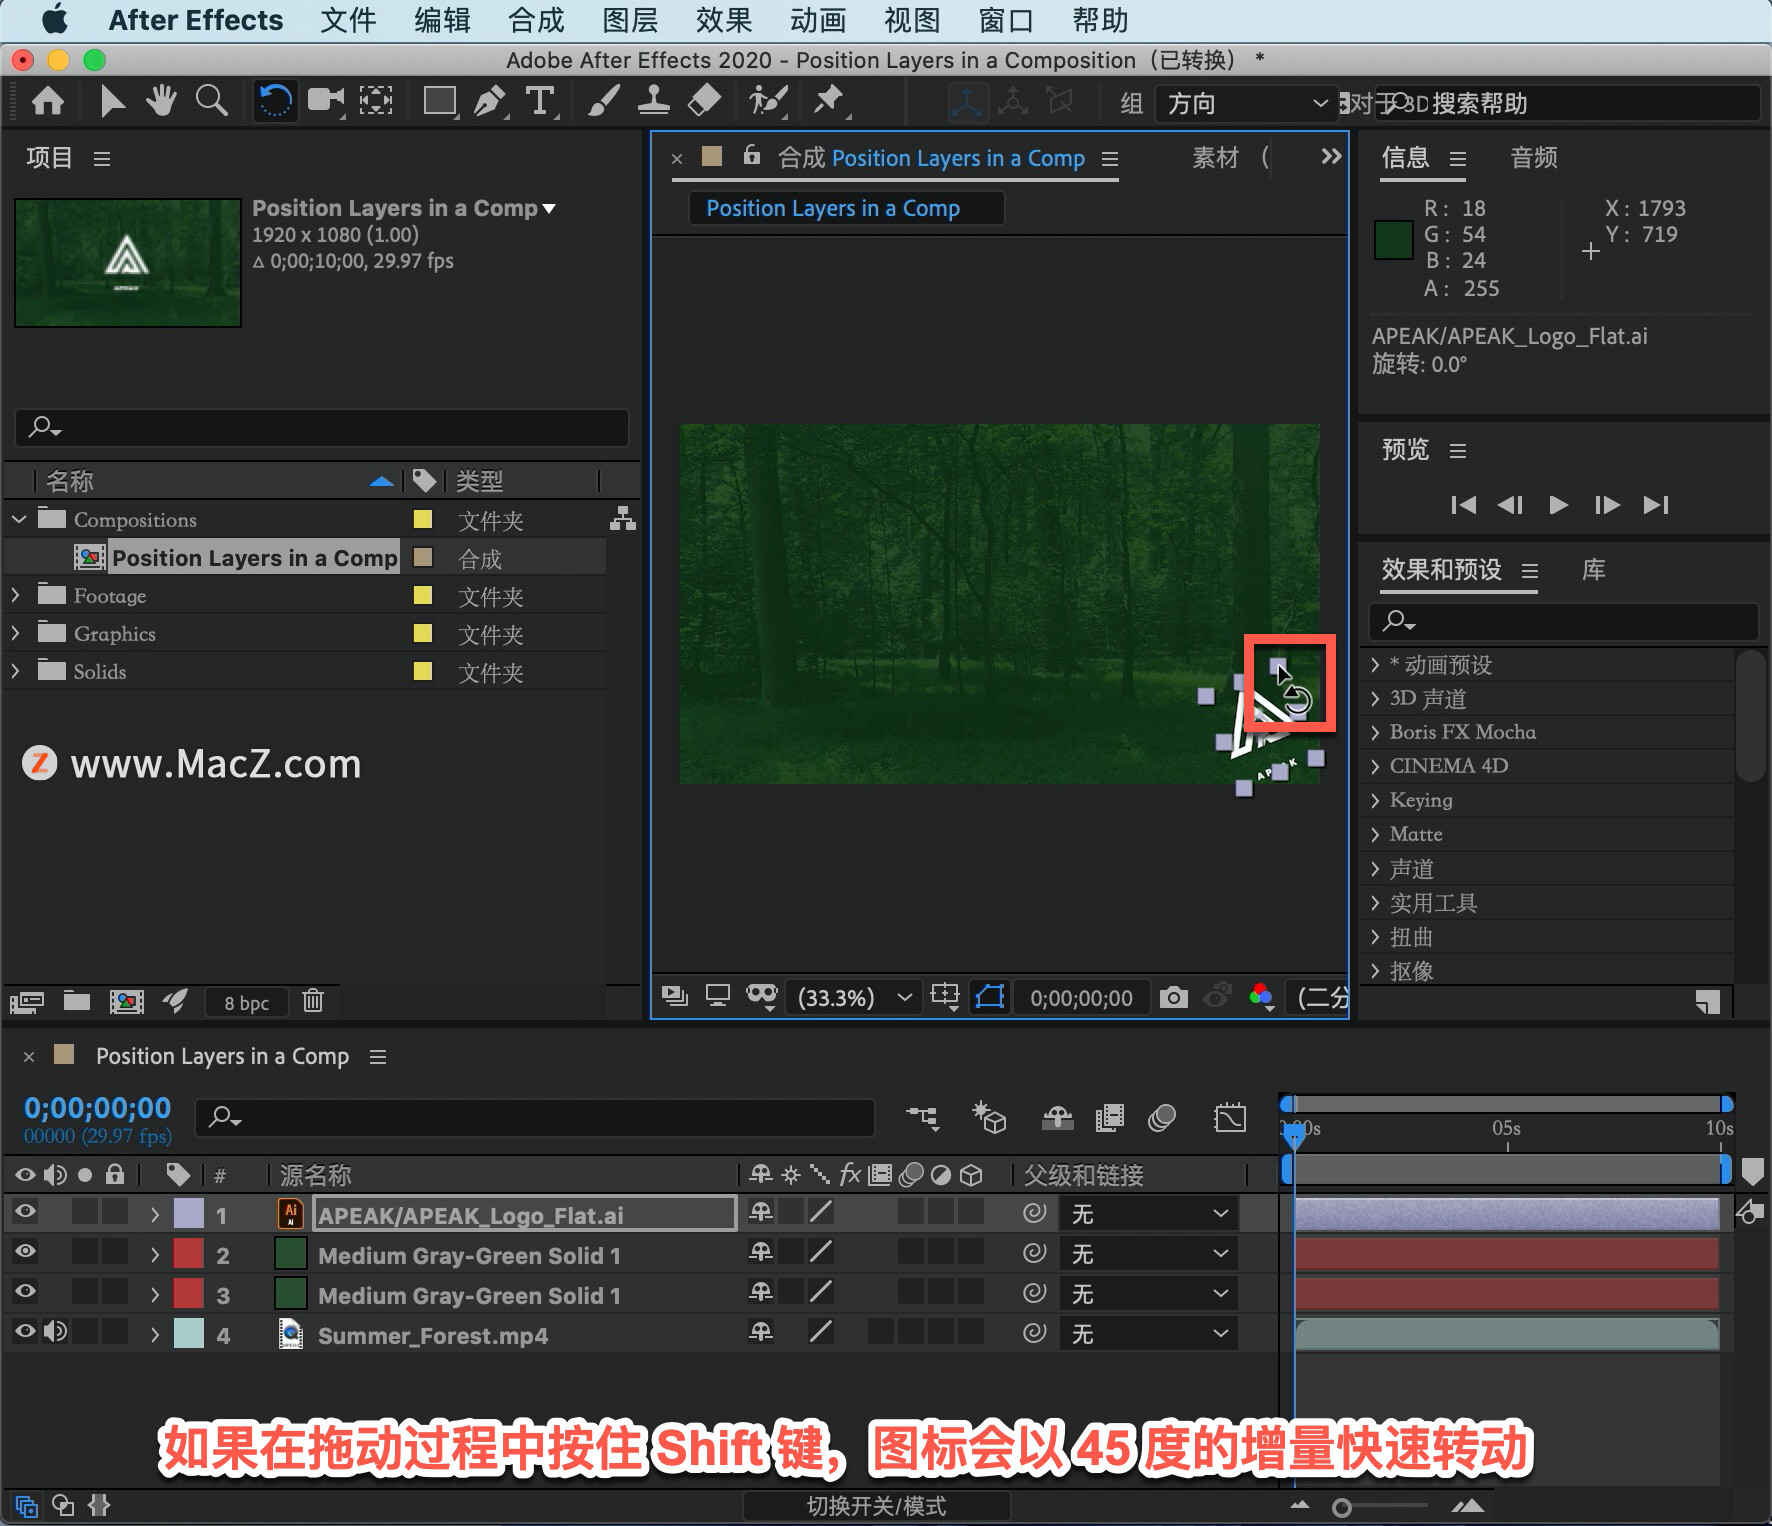This screenshot has height=1526, width=1772.
Task: Open grid and guide options icon
Action: pyautogui.click(x=945, y=996)
